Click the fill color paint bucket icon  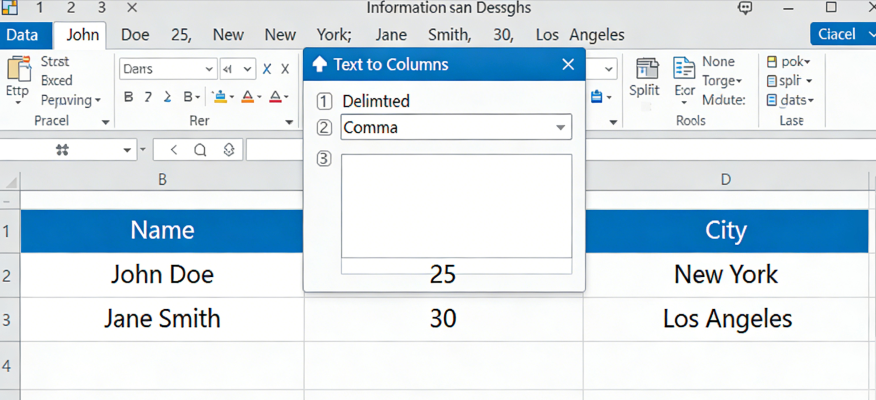[220, 97]
